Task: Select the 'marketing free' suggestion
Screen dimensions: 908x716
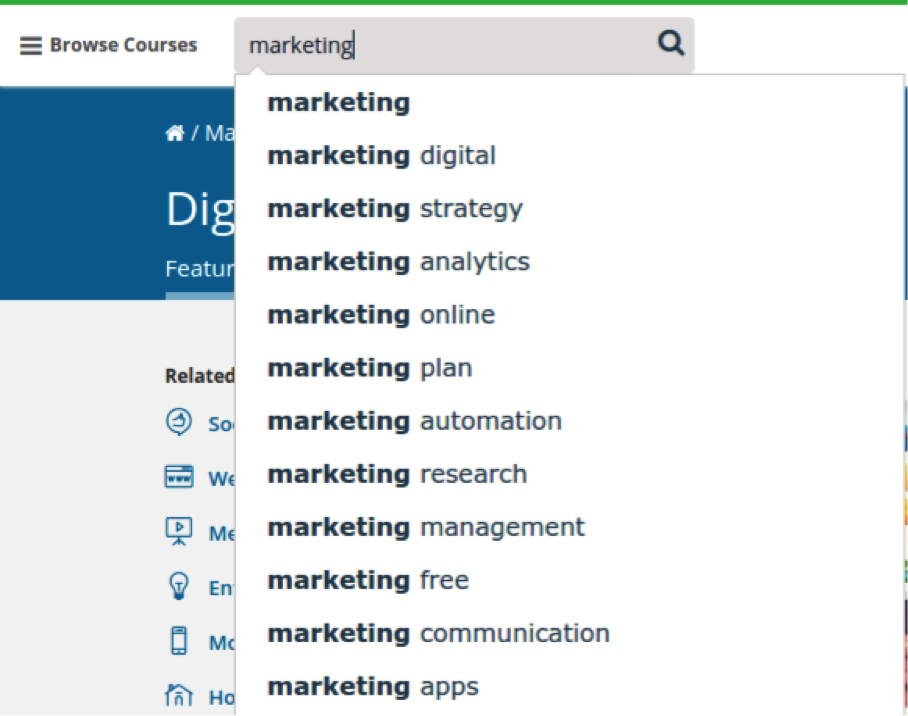Action: pos(368,579)
